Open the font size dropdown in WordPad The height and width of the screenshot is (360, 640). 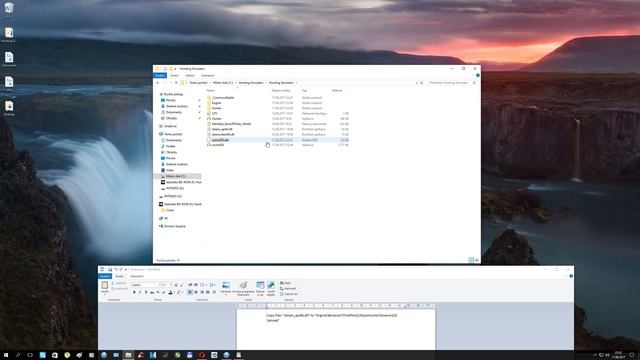(x=170, y=284)
